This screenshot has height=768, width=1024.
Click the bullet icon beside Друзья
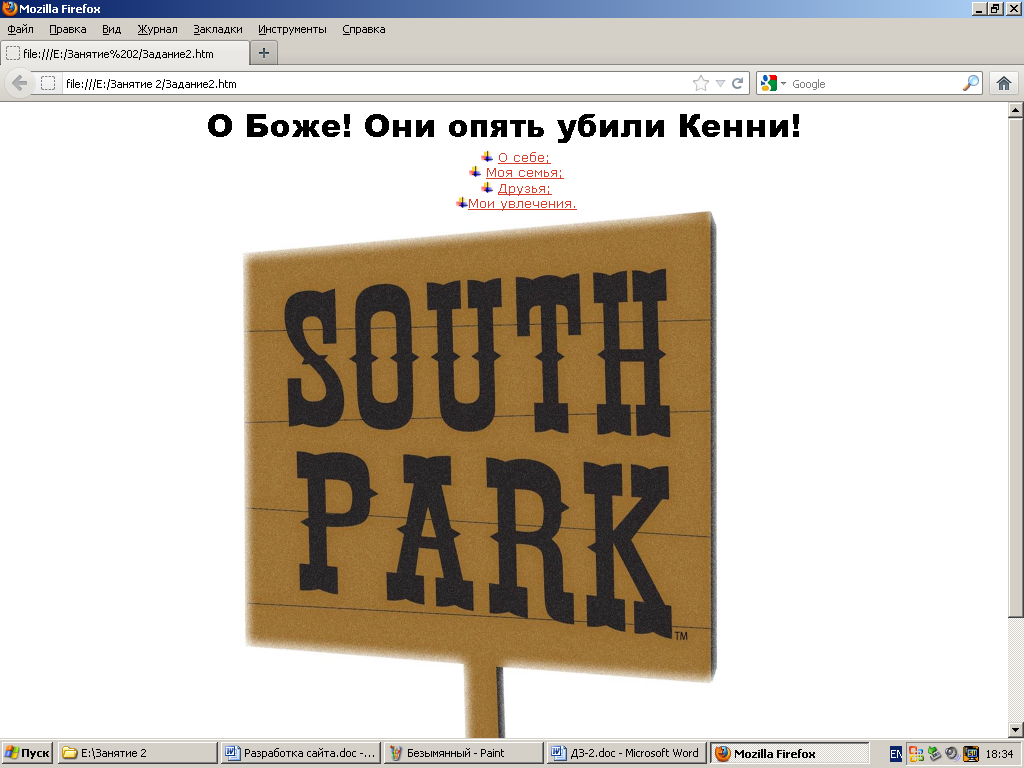pyautogui.click(x=487, y=187)
